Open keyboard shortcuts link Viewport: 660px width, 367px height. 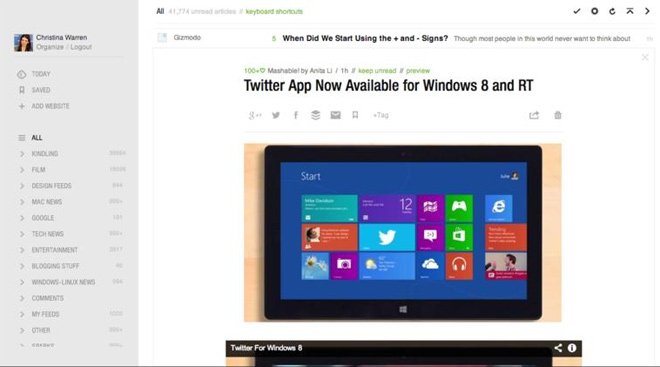coord(274,11)
